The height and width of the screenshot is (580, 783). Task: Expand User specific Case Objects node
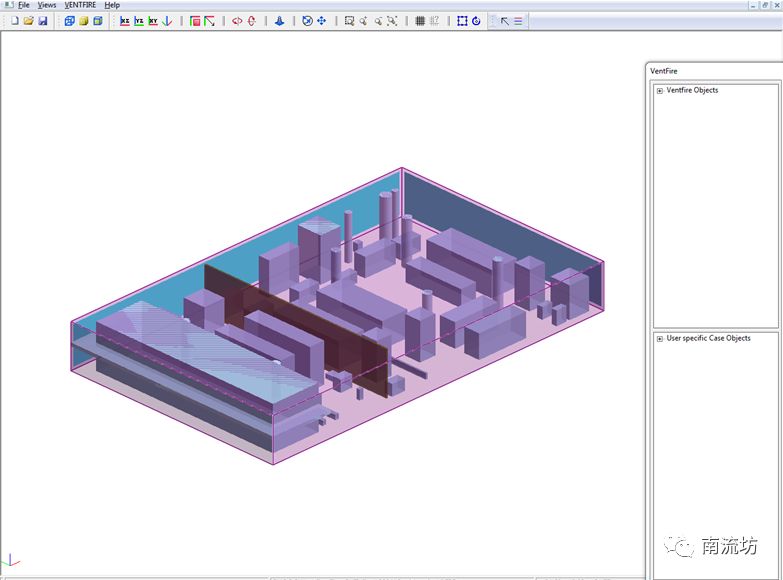(x=660, y=339)
